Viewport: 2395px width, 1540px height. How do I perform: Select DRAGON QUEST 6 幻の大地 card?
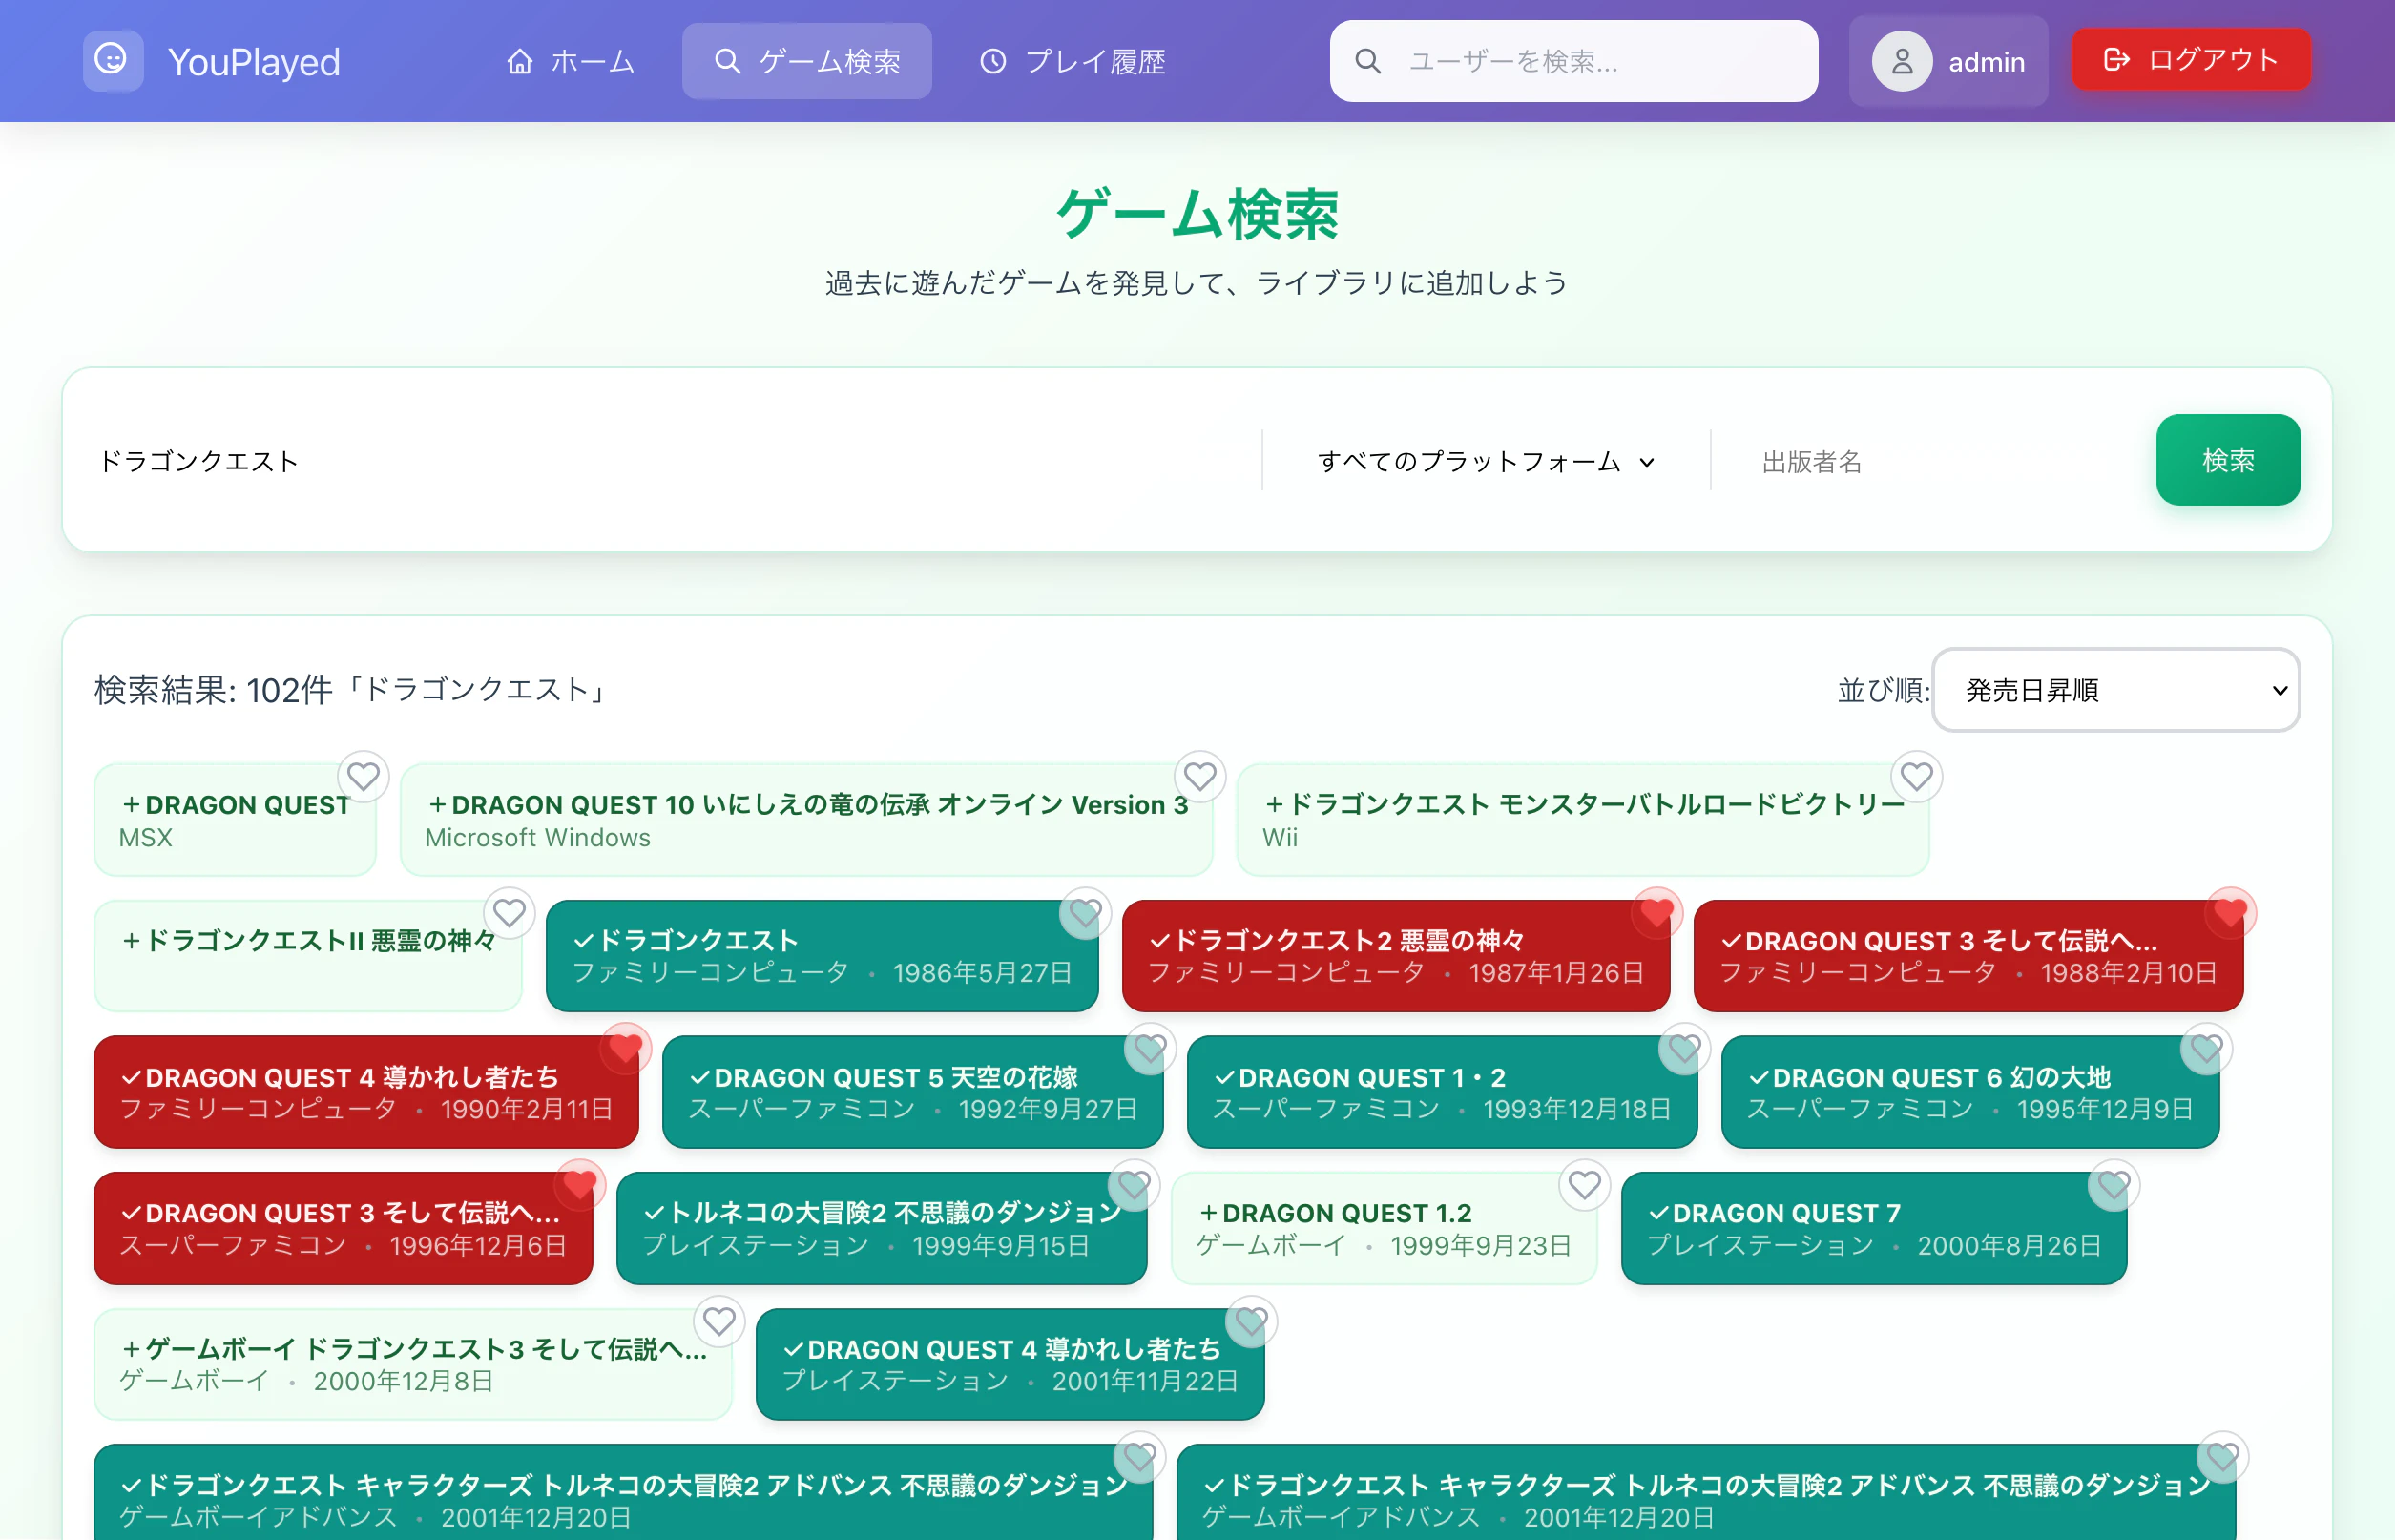pyautogui.click(x=1970, y=1092)
